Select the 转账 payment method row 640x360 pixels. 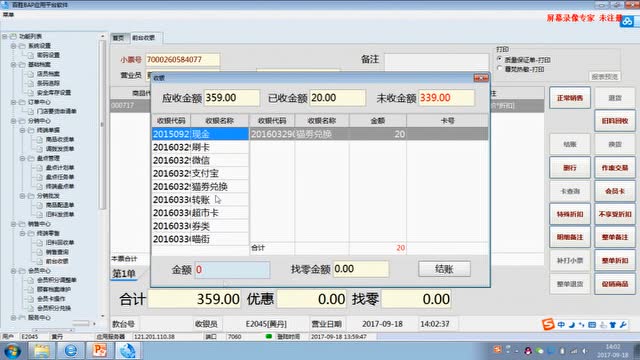[x=200, y=200]
